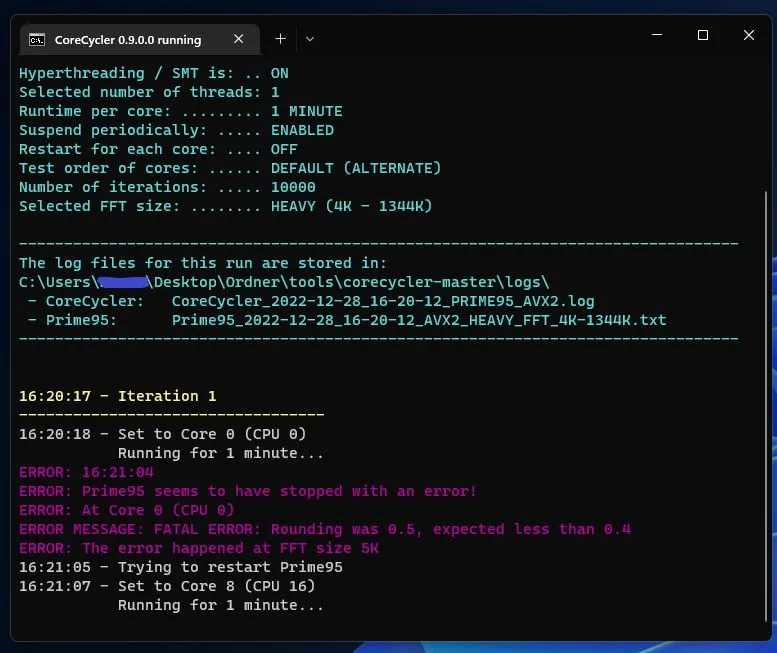Click 'Test order of cores' DEFAULT (ALTERNATE) line
Viewport: 777px width, 653px height.
[230, 168]
